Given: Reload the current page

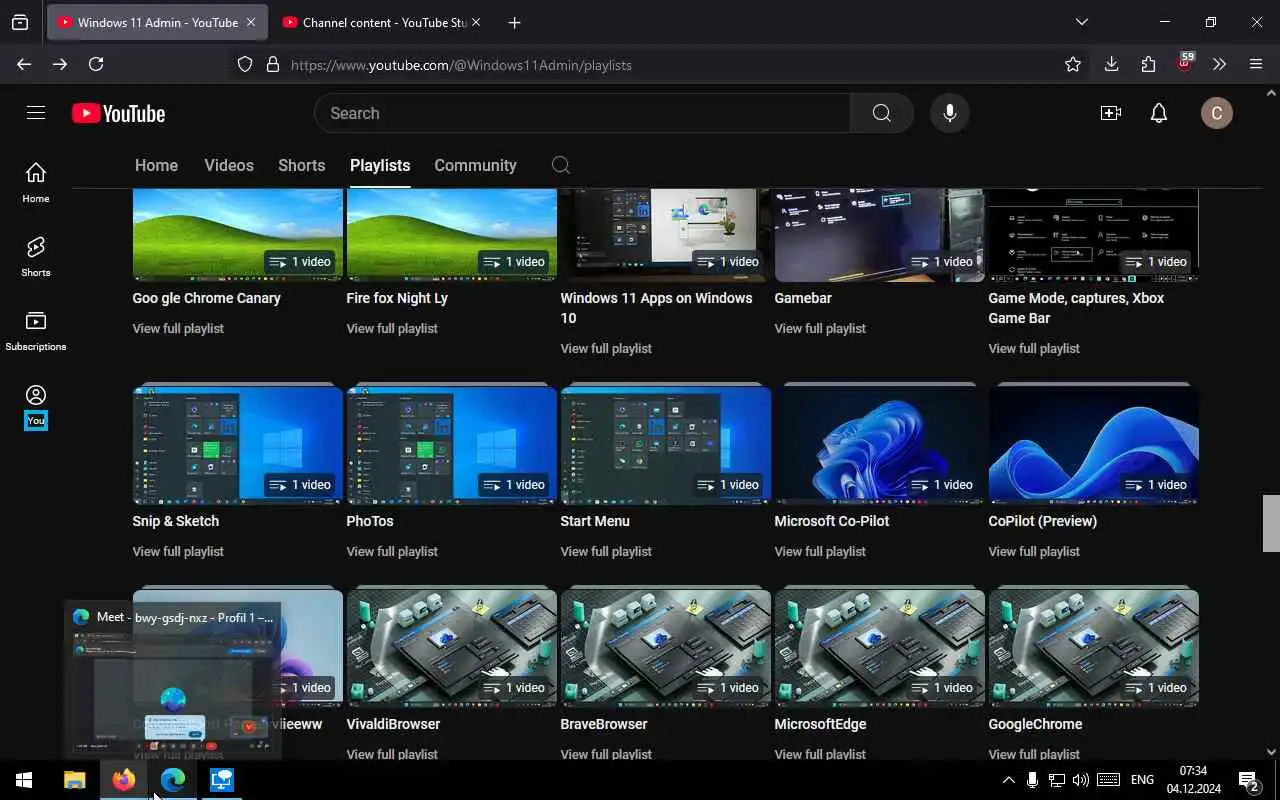Looking at the screenshot, I should tap(96, 64).
